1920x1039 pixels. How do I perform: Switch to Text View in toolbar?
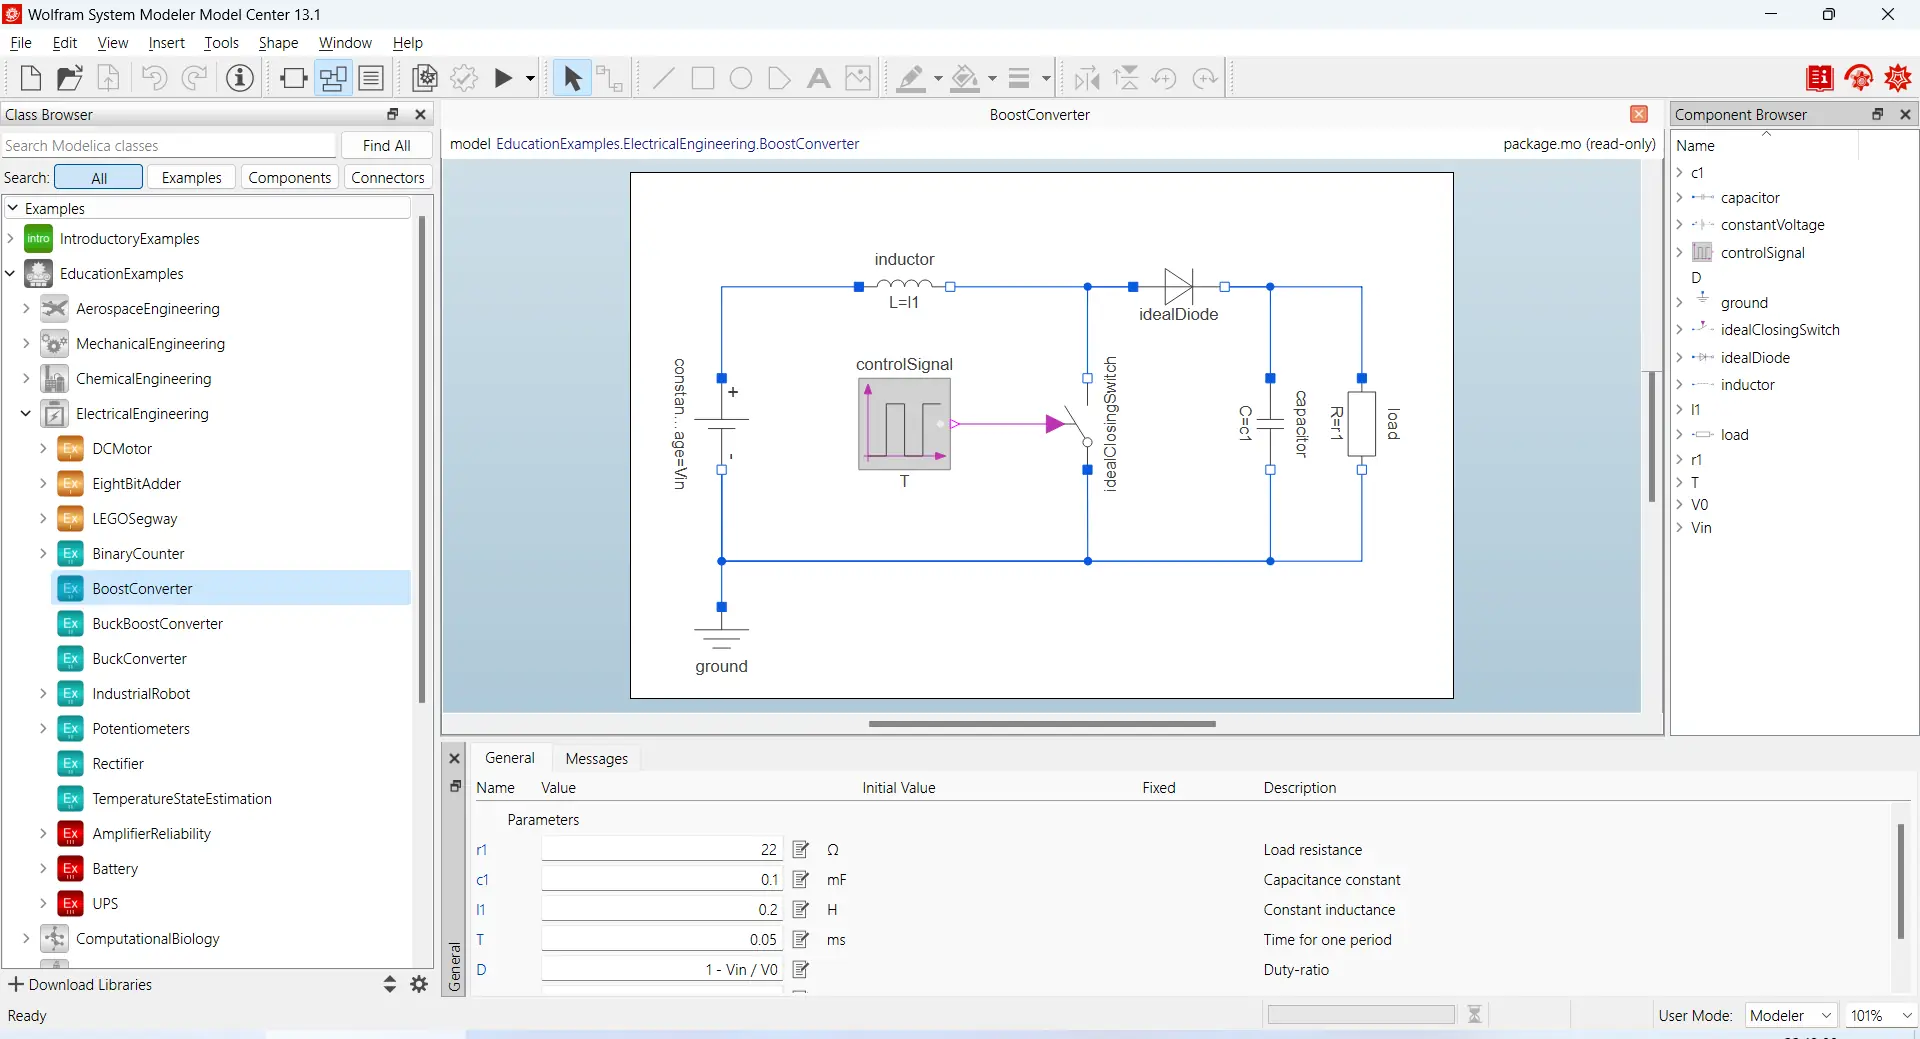tap(372, 78)
